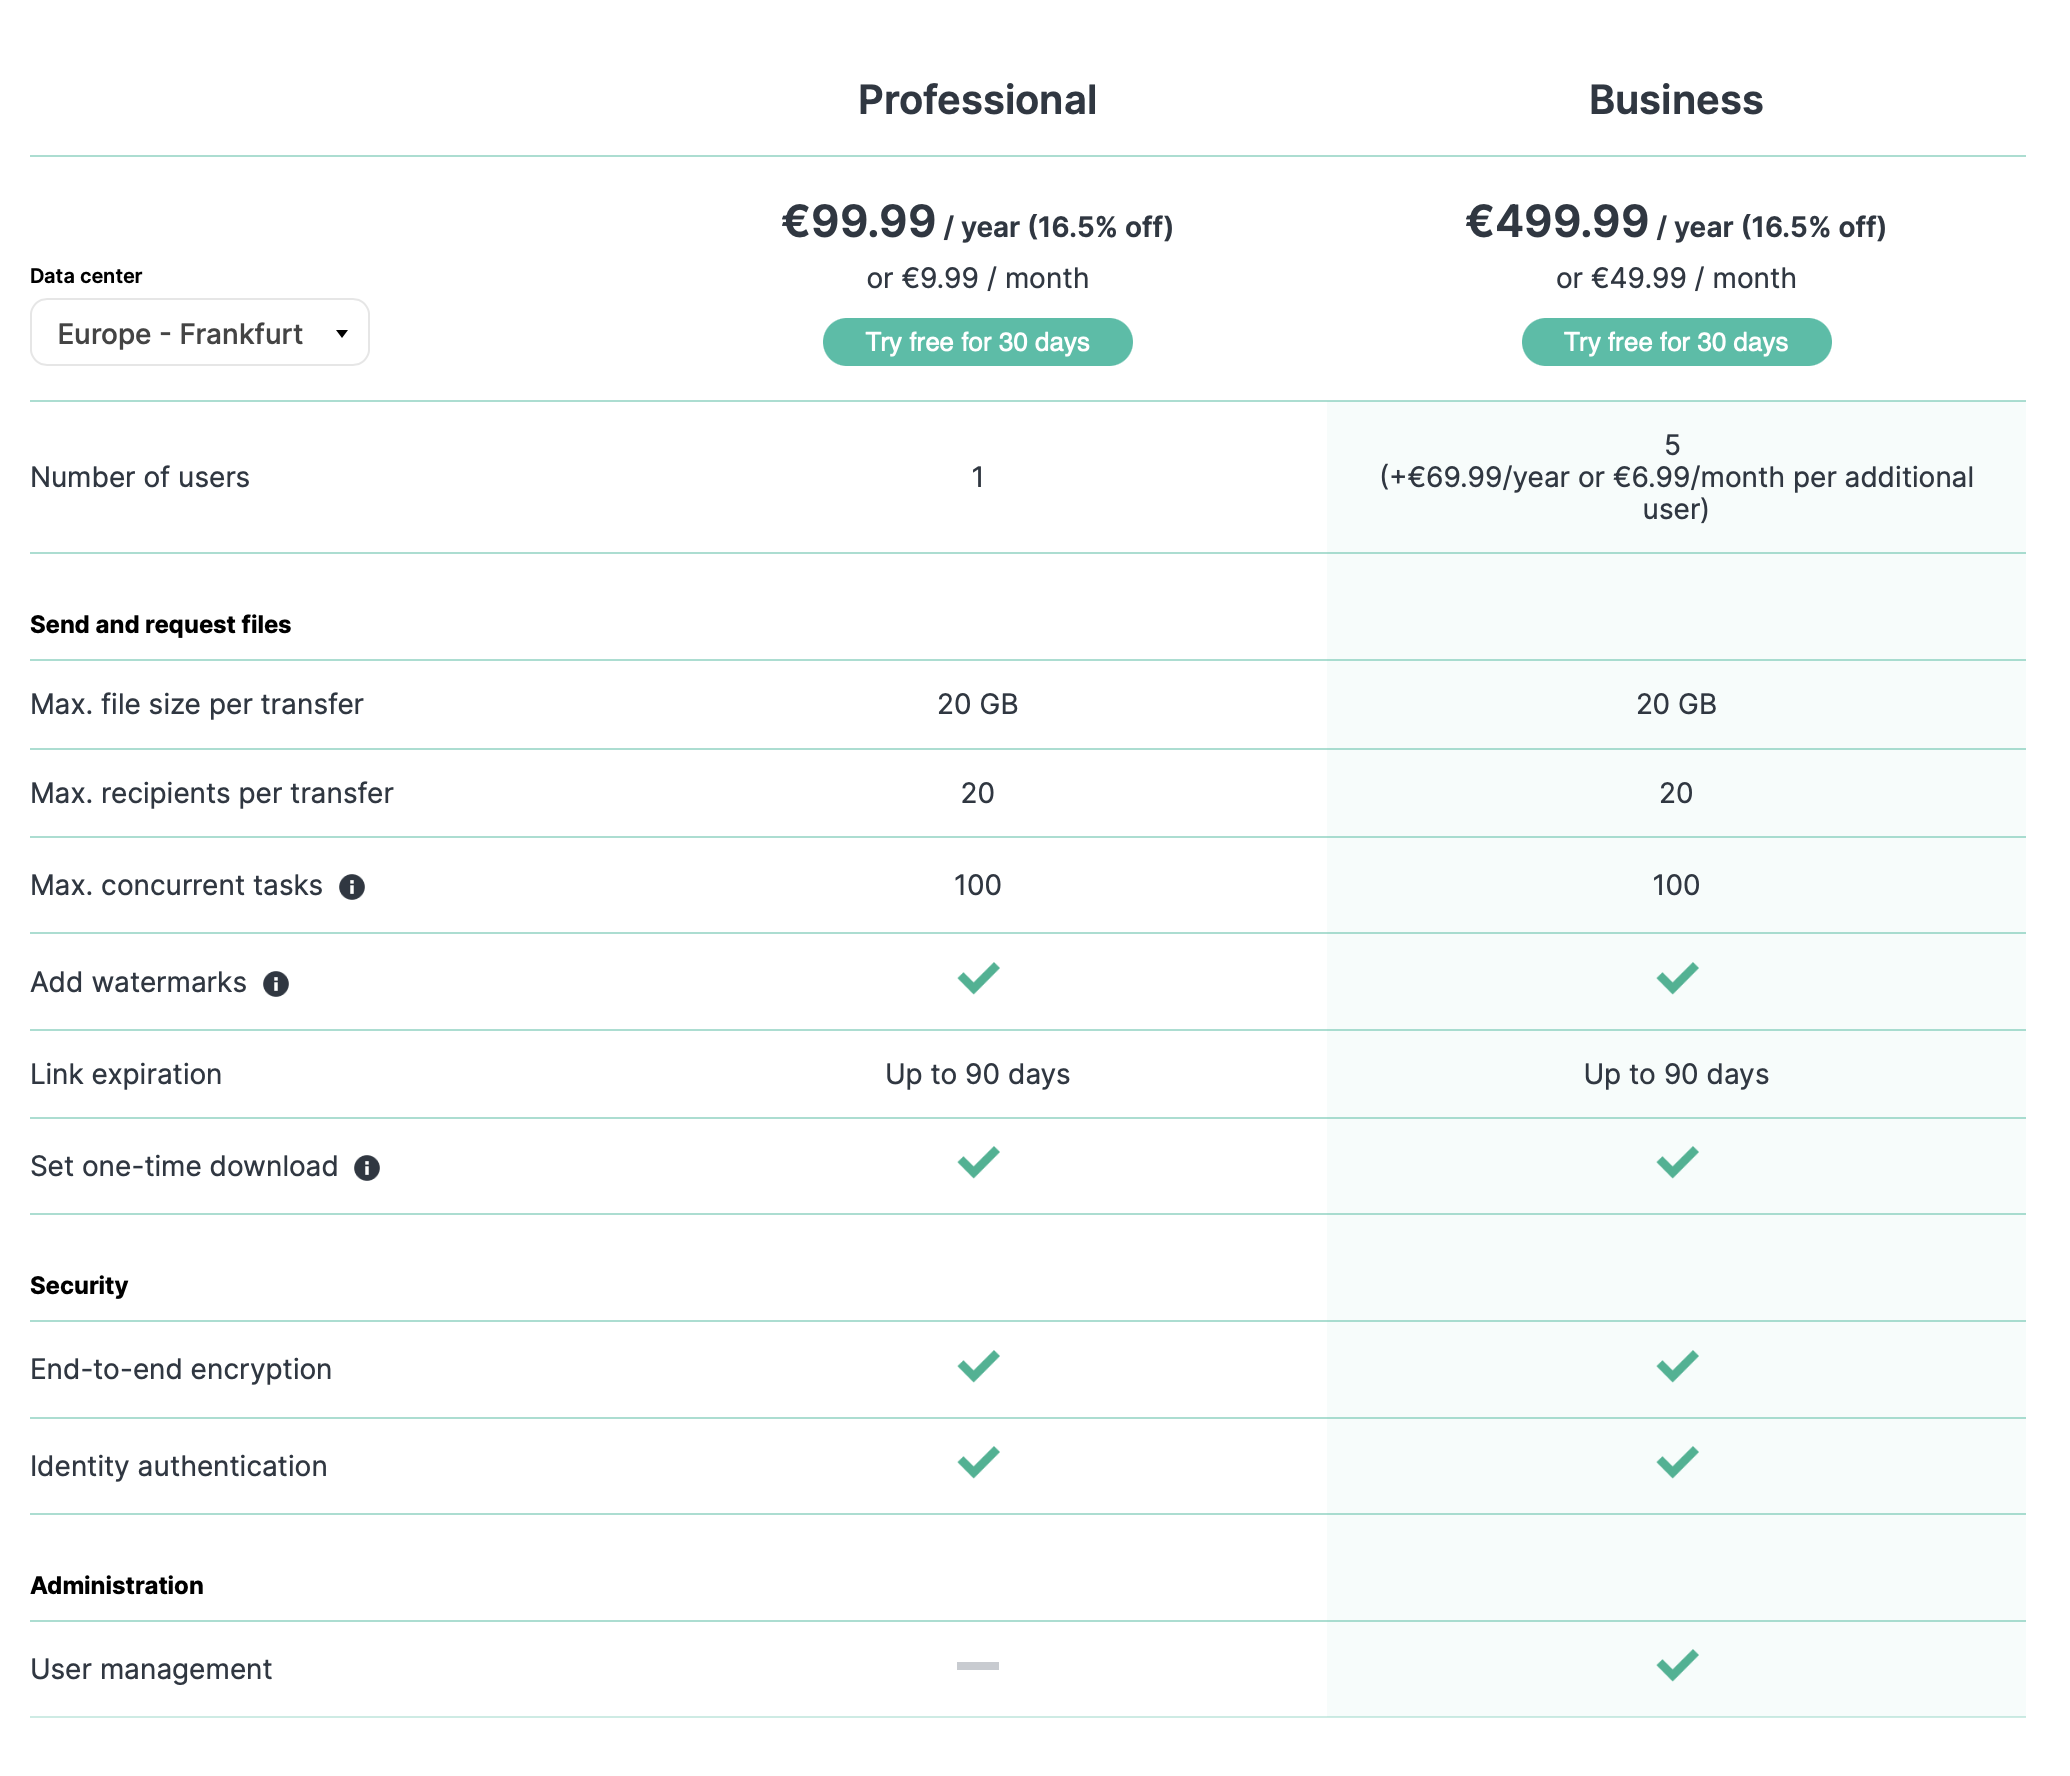2070x1776 pixels.
Task: Select the Professional plan heading
Action: pyautogui.click(x=978, y=100)
